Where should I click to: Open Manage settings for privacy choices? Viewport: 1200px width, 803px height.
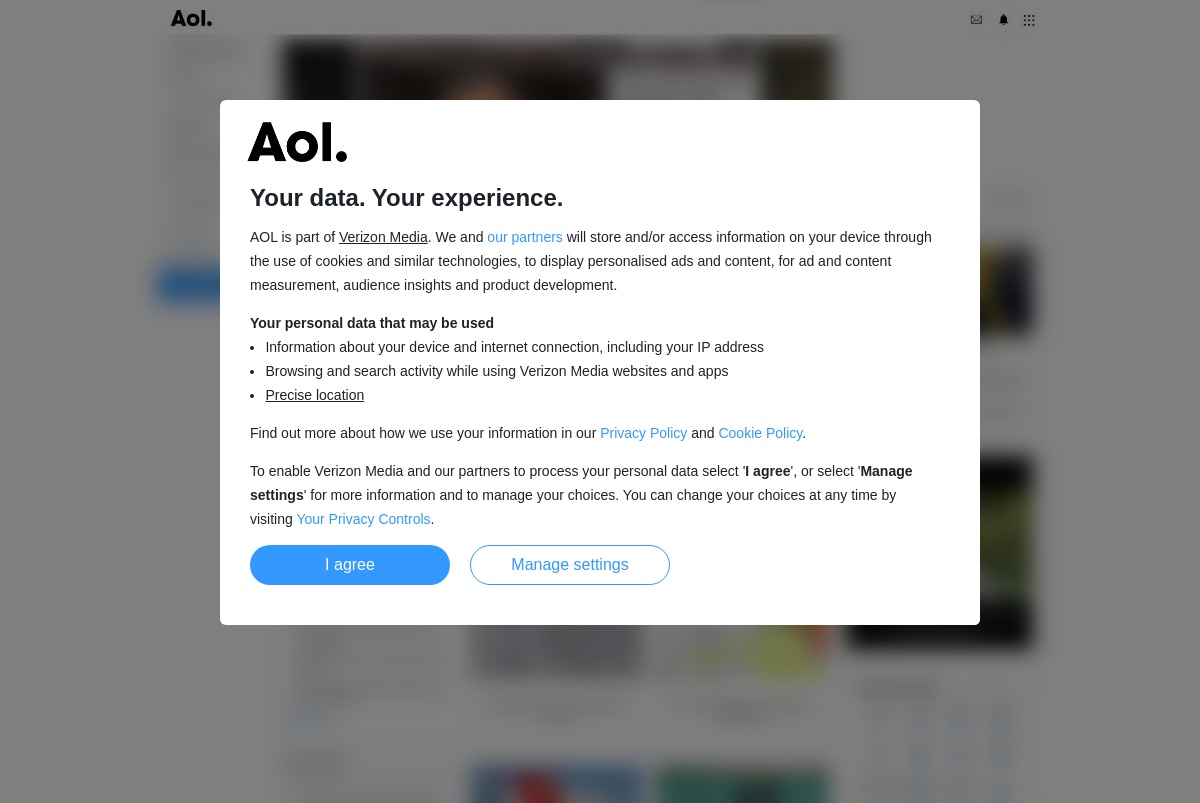pyautogui.click(x=570, y=565)
